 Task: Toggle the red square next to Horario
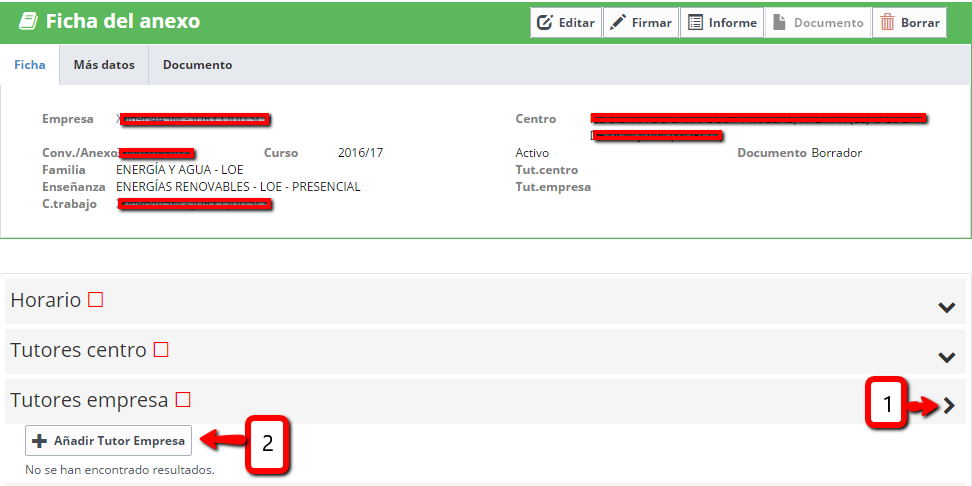(x=96, y=299)
